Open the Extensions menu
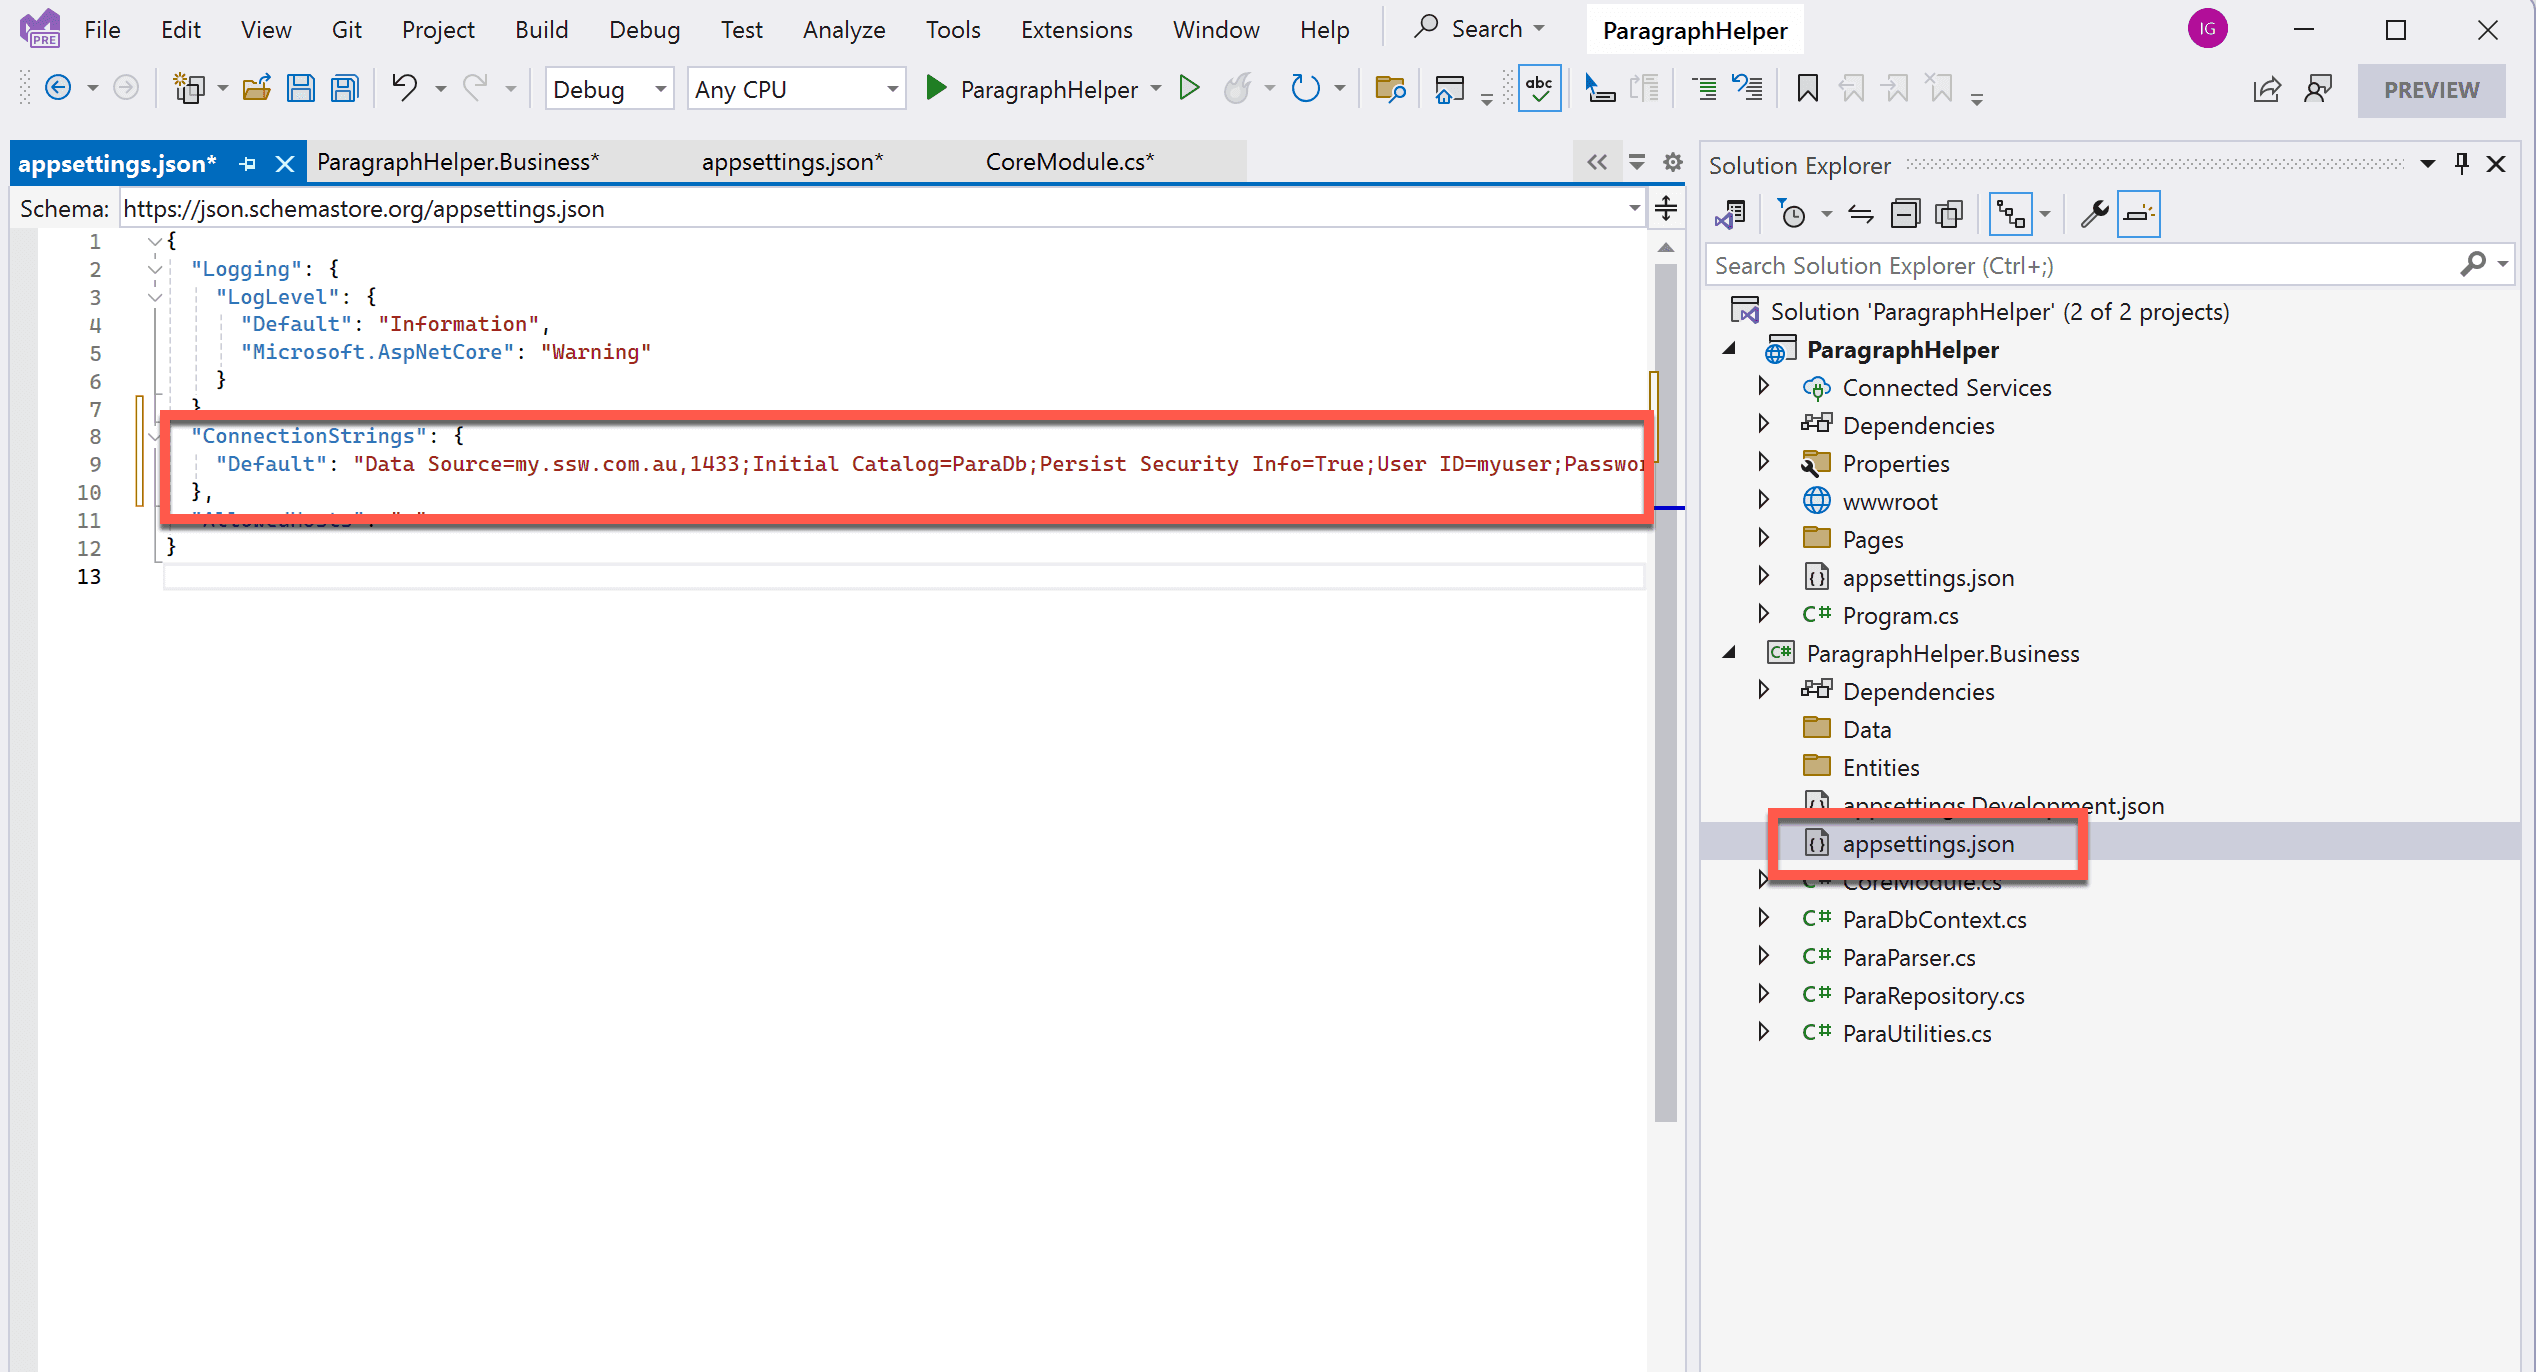 pos(1076,30)
